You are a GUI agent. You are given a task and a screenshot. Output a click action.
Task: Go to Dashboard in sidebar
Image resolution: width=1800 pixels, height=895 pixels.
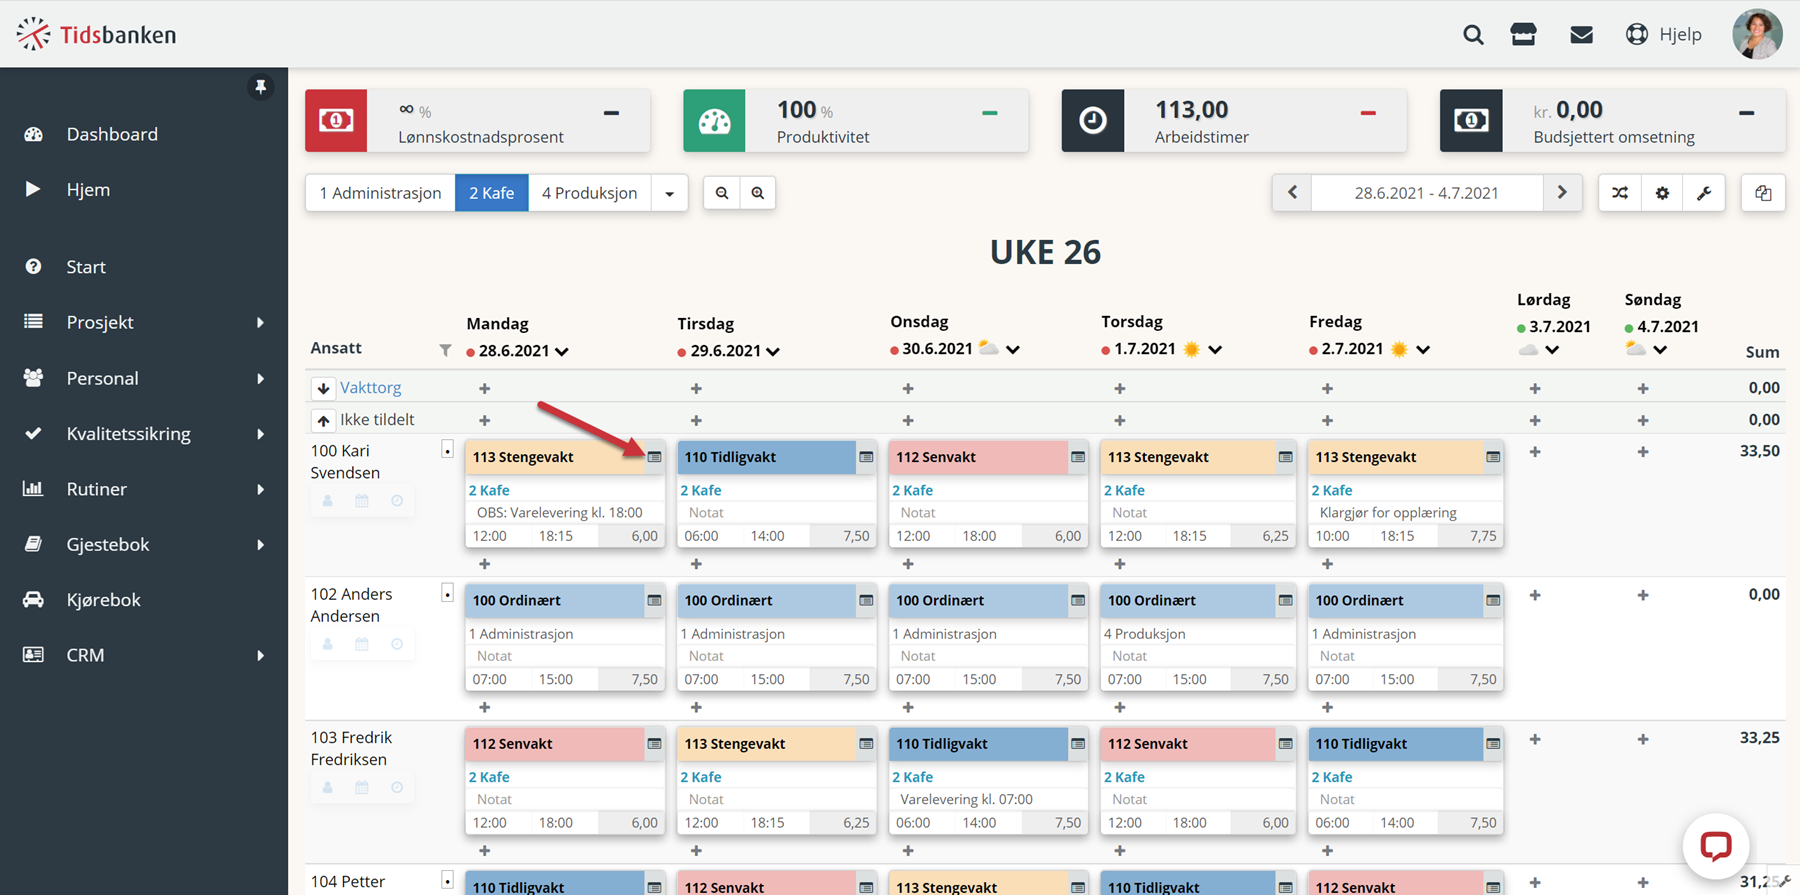point(112,134)
